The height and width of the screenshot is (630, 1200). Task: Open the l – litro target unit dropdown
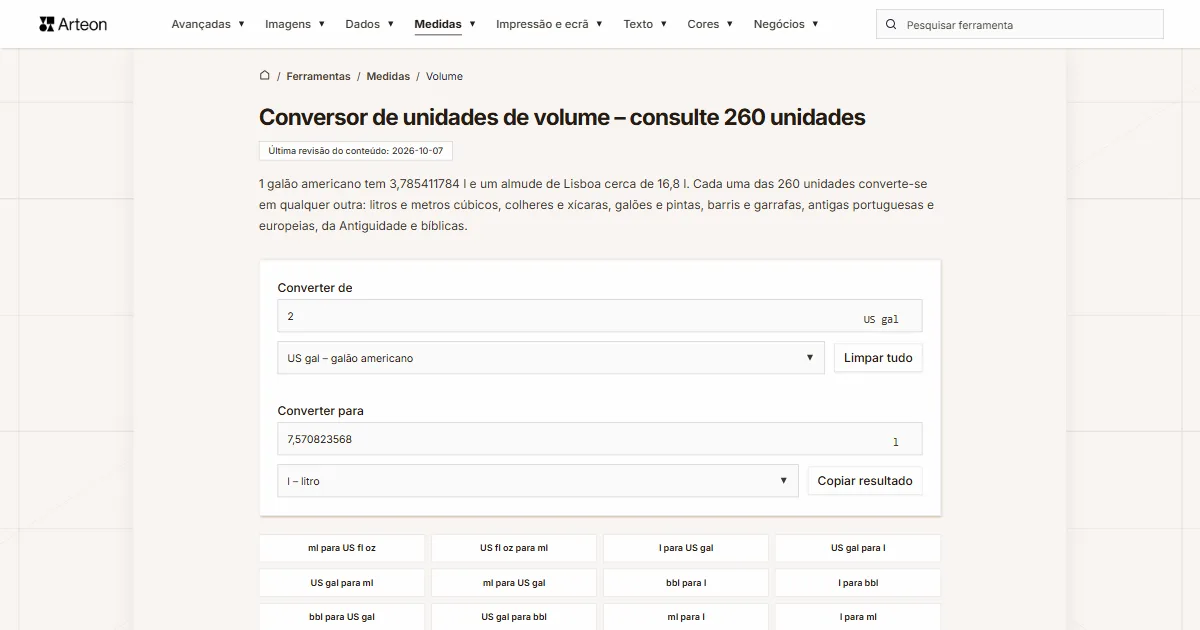[538, 481]
